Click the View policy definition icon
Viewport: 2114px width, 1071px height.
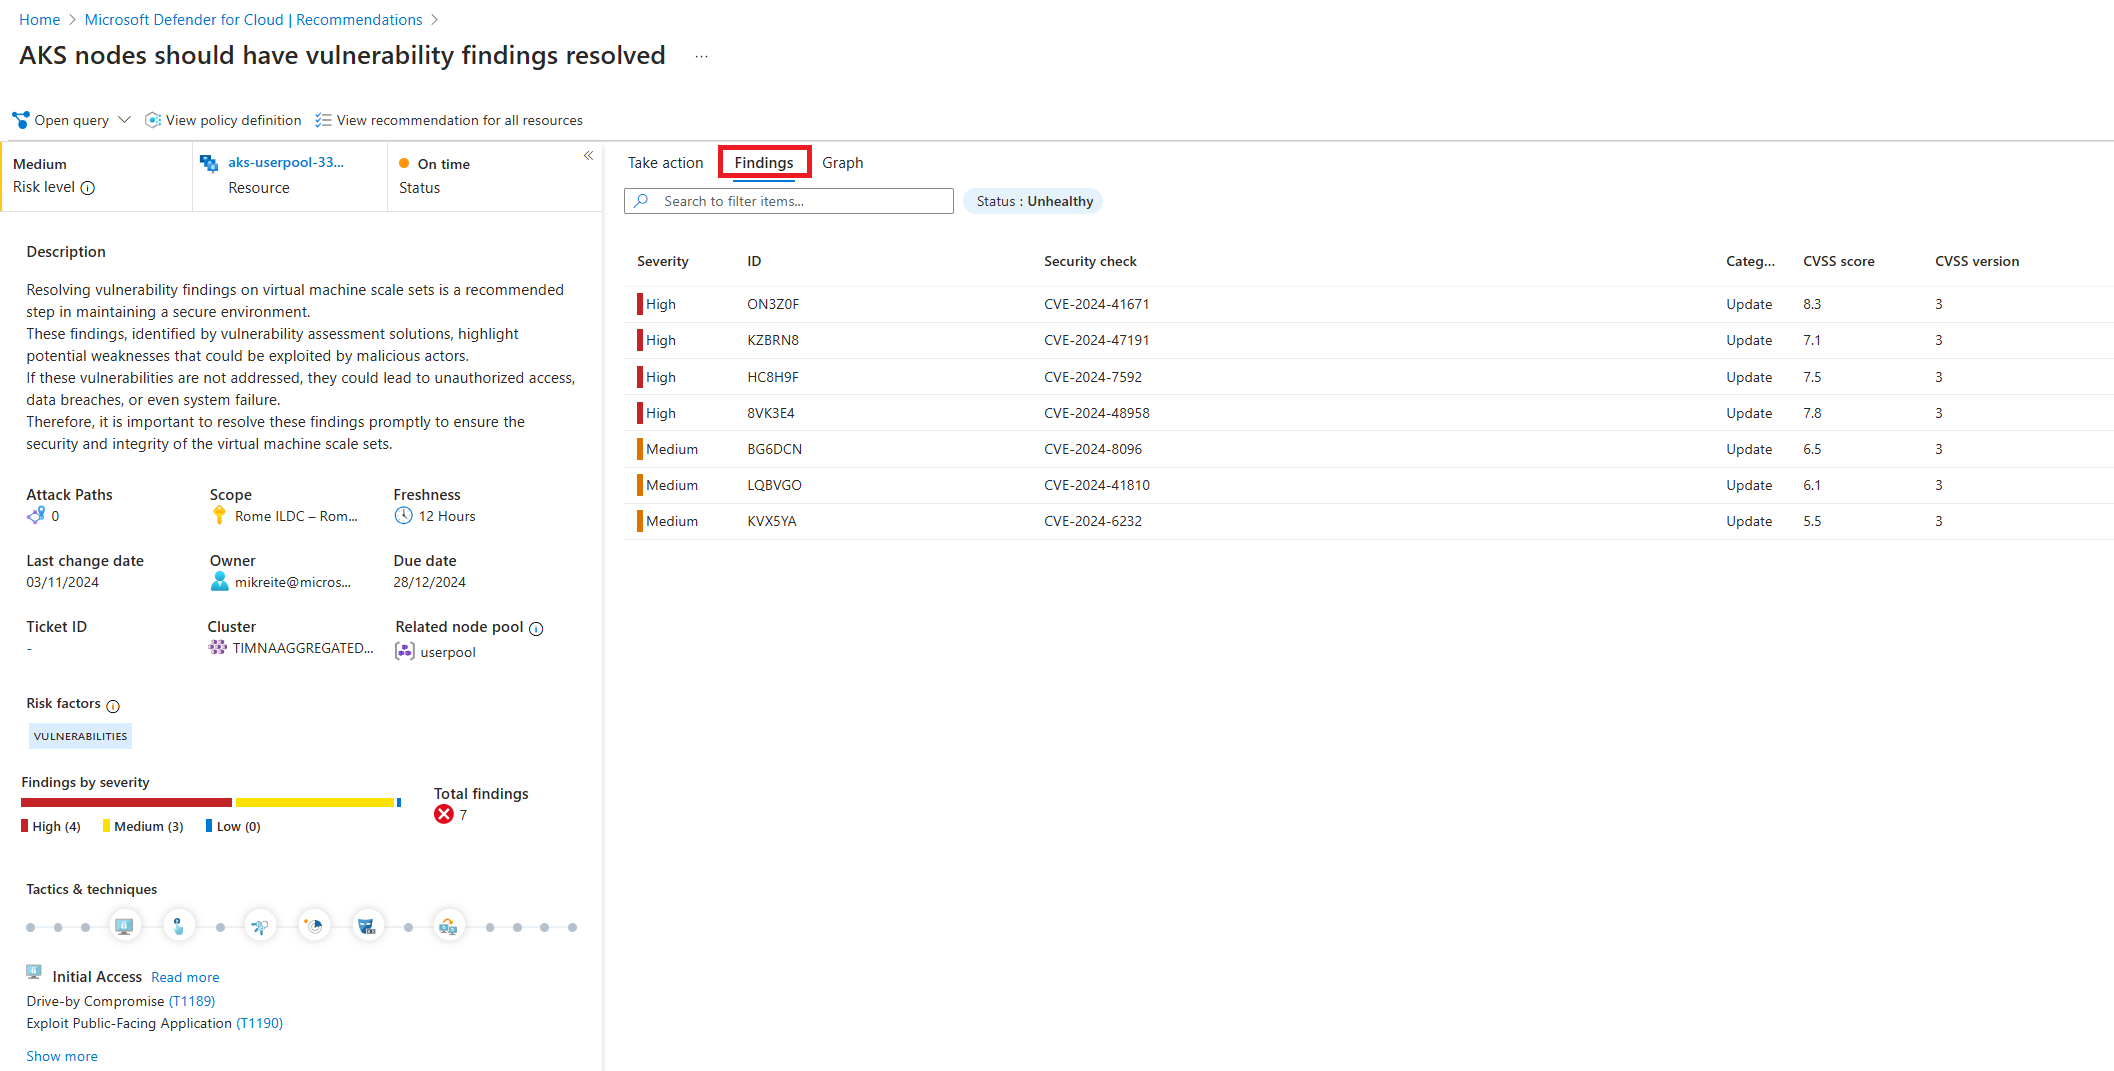click(x=153, y=120)
